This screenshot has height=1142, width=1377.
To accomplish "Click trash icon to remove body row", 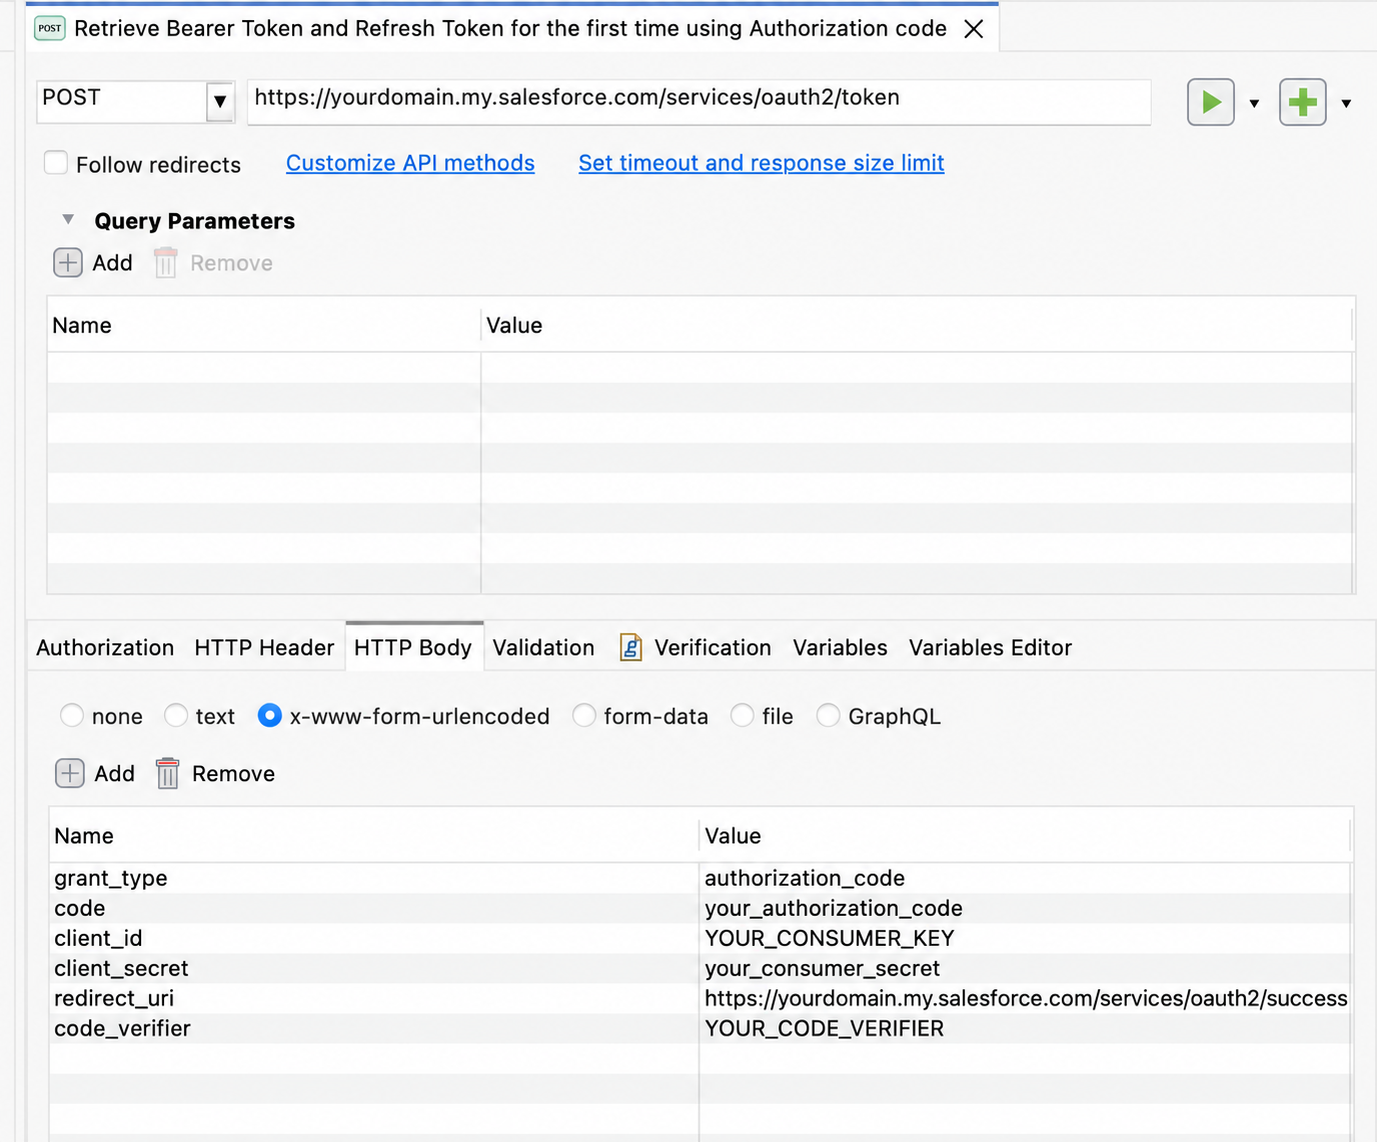I will point(168,773).
